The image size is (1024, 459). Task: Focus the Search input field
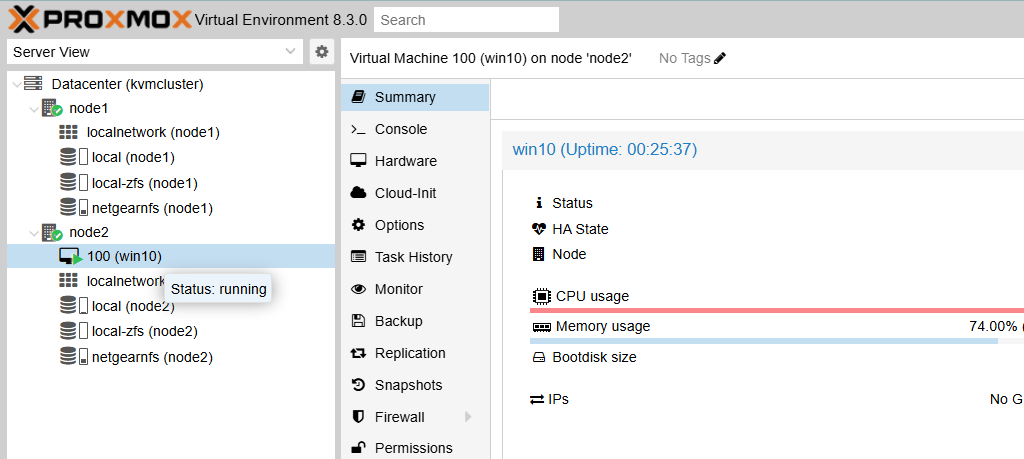click(466, 20)
